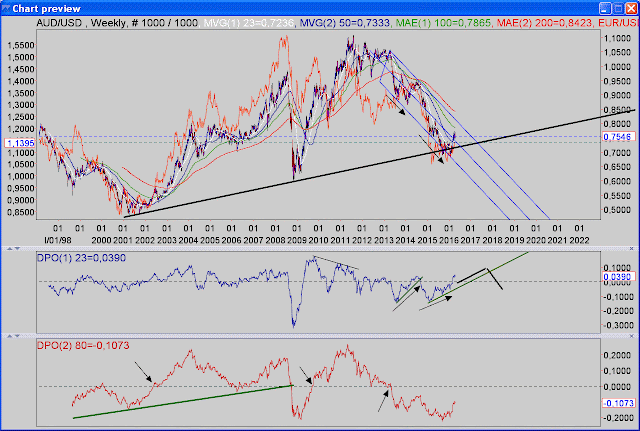The height and width of the screenshot is (431, 640).
Task: Click the -0,1073 value box in DPO(2) pane
Action: click(619, 403)
